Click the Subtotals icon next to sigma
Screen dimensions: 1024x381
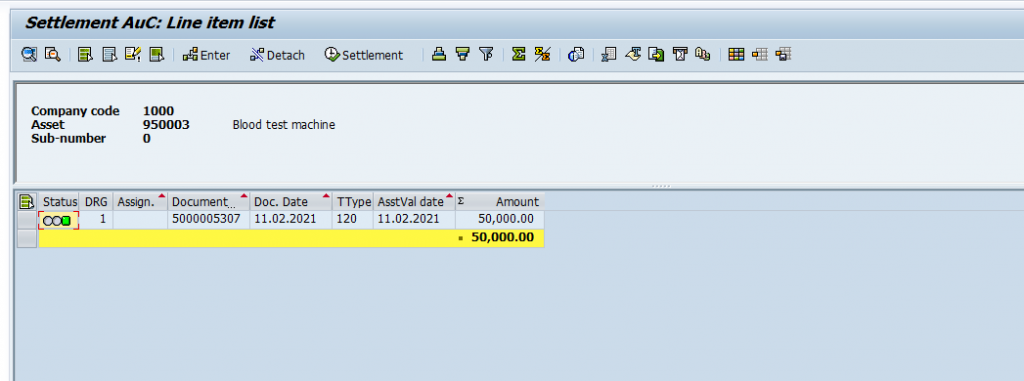tap(542, 54)
